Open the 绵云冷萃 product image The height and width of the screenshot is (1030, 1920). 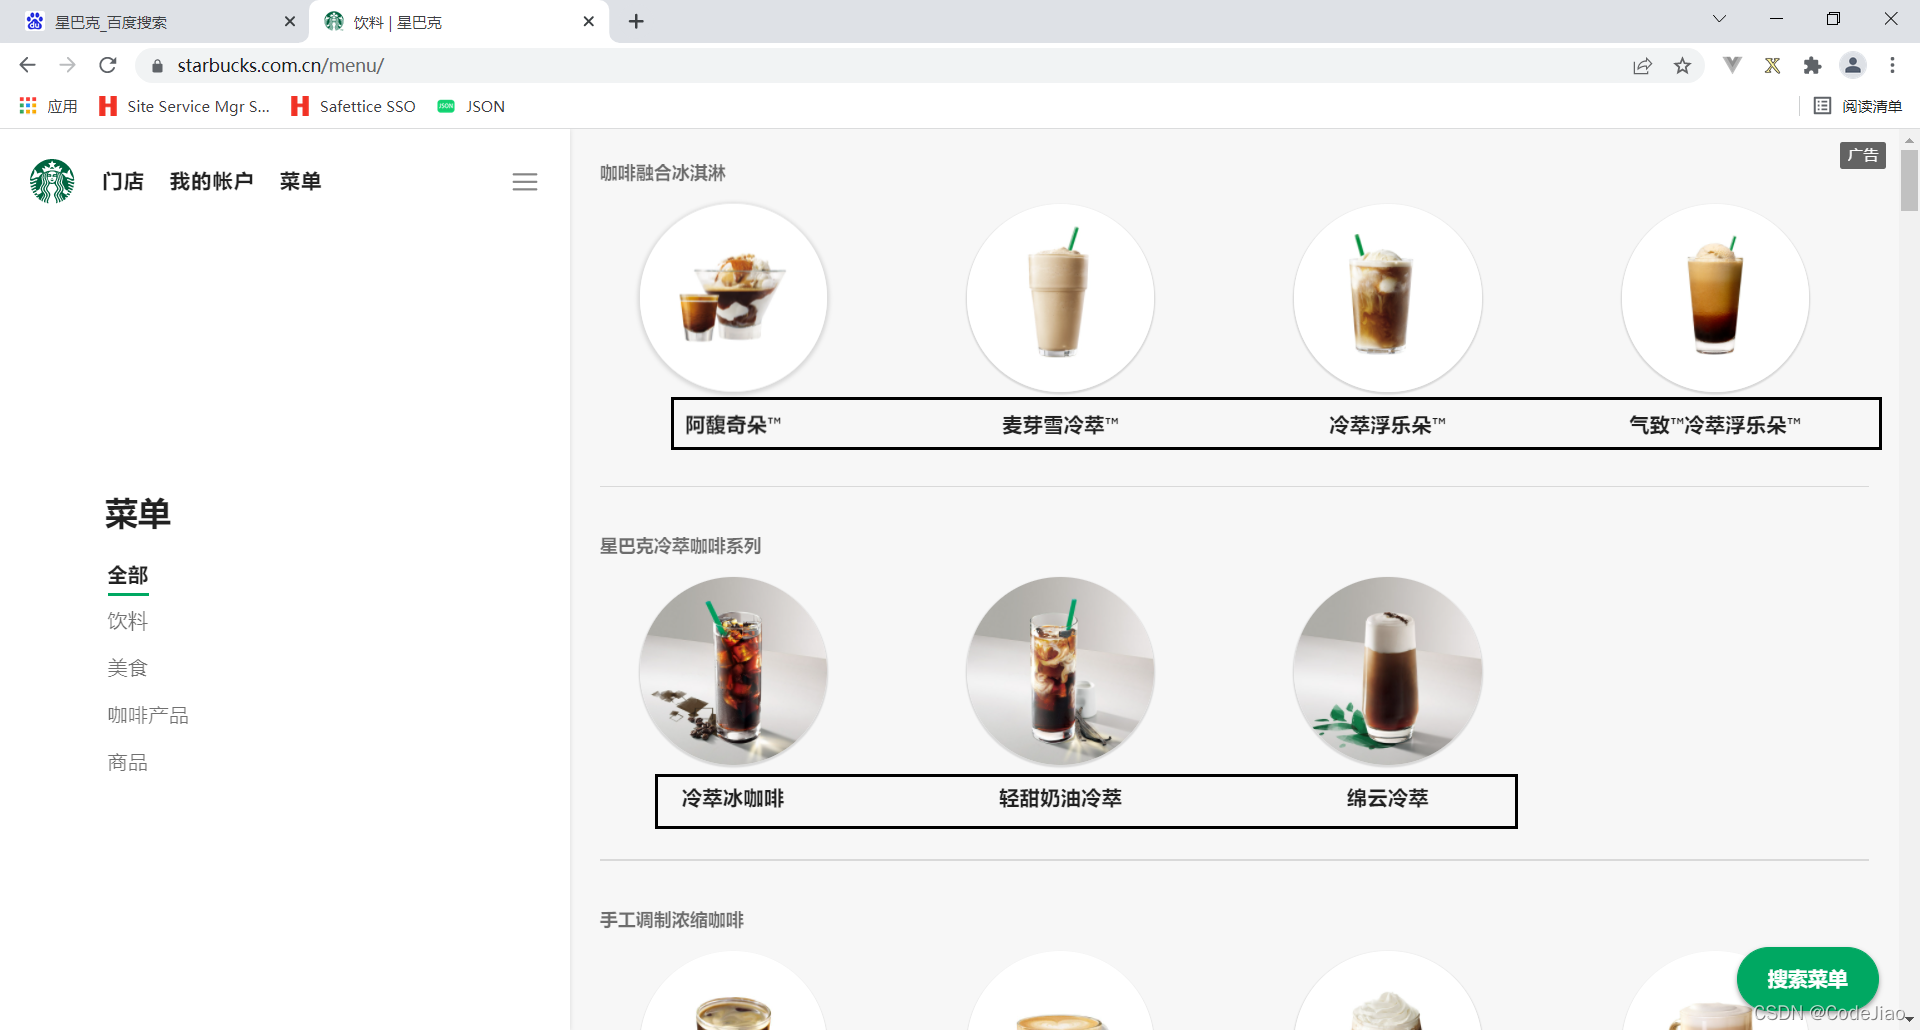coord(1387,671)
